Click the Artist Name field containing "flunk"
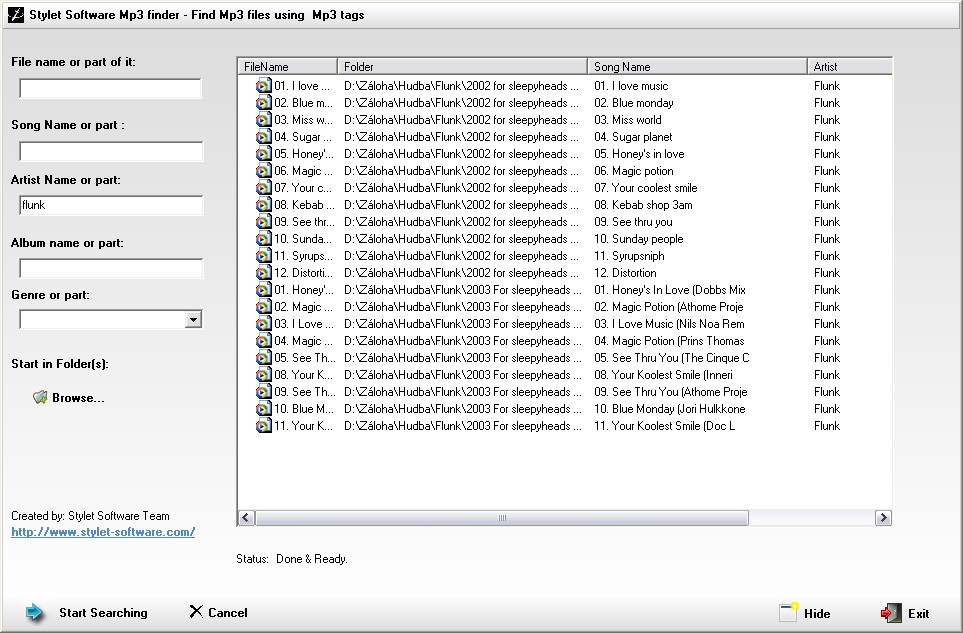 111,205
